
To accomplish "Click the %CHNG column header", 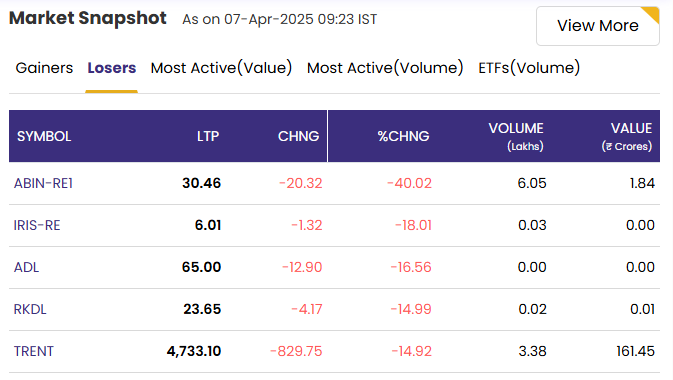I will (403, 137).
